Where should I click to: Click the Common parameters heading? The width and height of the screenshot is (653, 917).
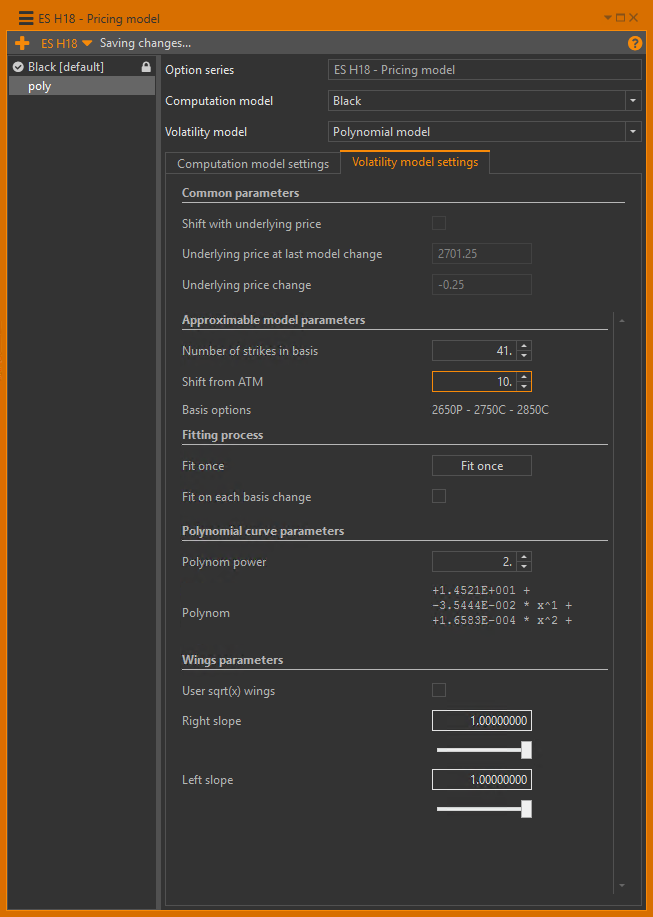[x=240, y=193]
